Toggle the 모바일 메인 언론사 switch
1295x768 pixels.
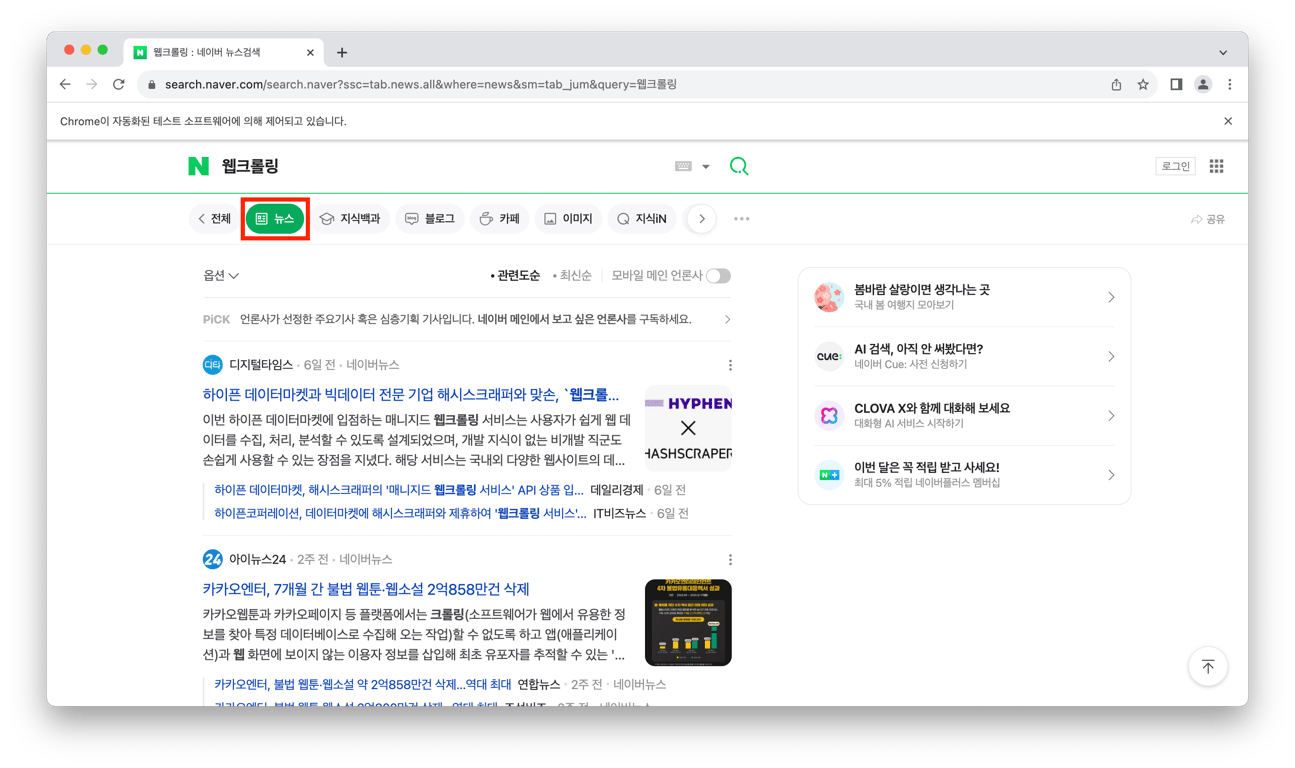click(x=718, y=276)
